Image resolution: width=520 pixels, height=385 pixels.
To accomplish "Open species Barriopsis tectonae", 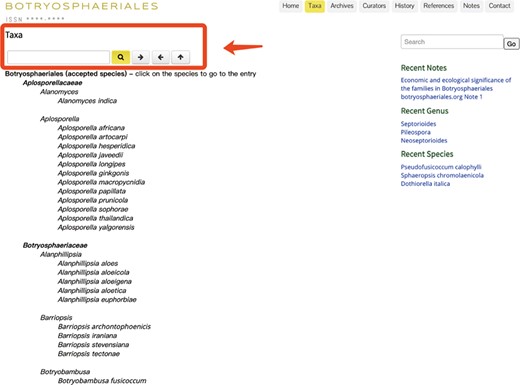I will (89, 354).
